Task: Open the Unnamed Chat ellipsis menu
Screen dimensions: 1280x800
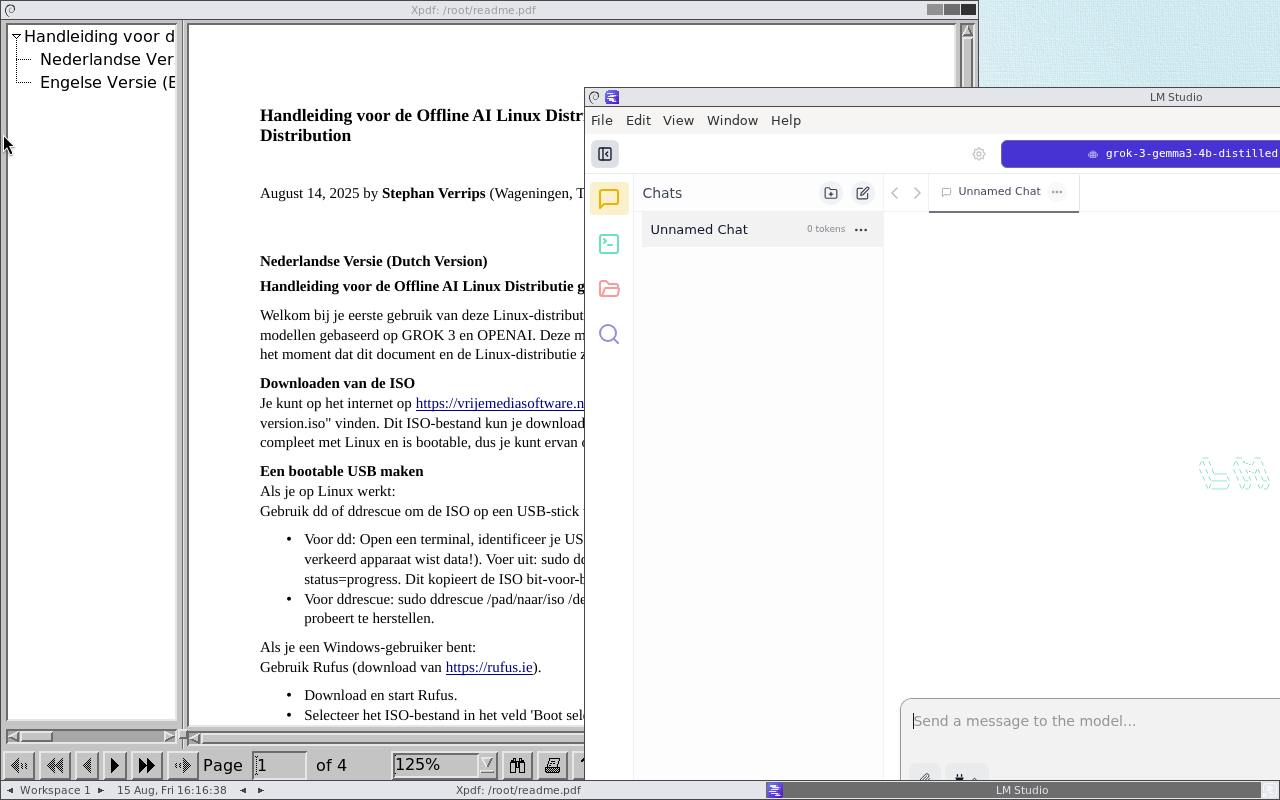Action: click(861, 229)
